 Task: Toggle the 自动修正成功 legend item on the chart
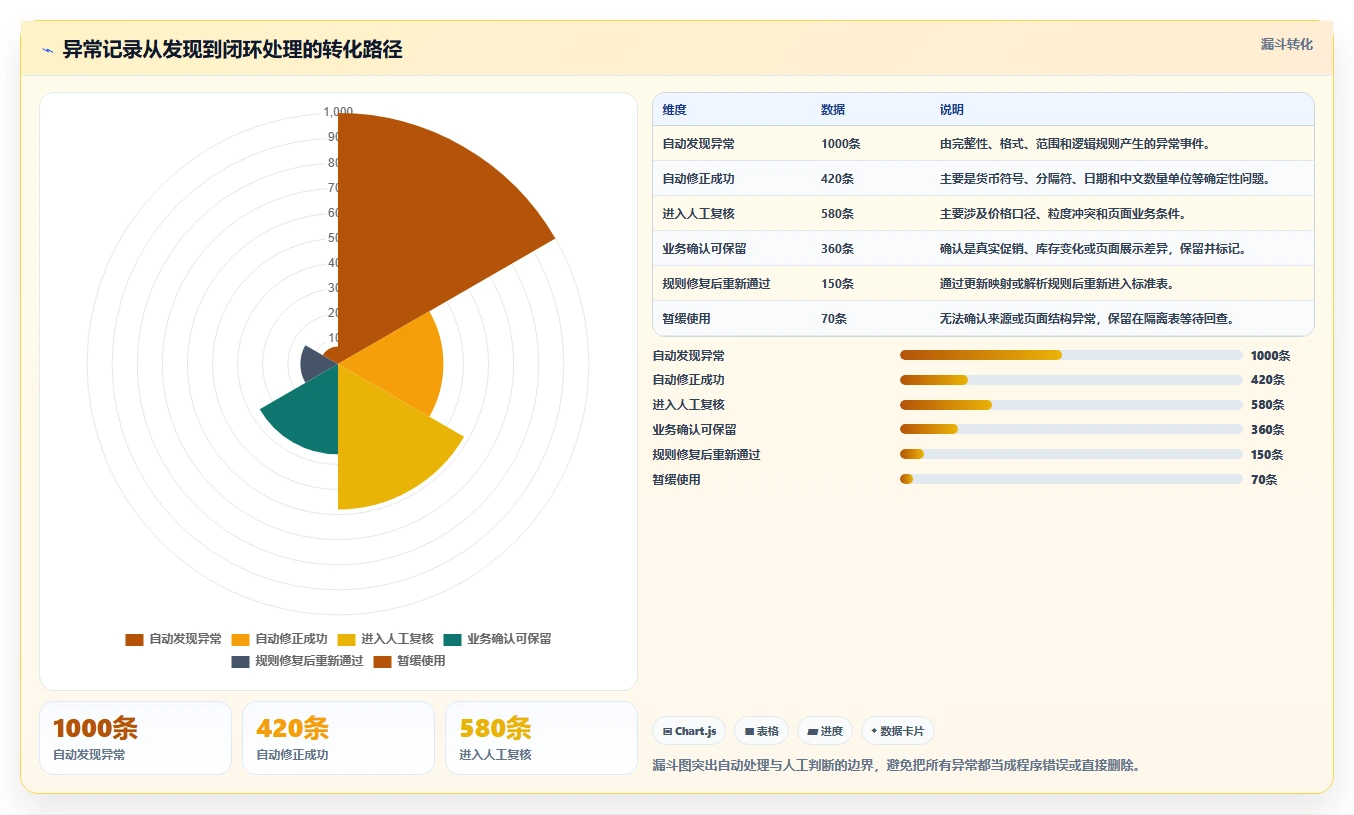279,639
